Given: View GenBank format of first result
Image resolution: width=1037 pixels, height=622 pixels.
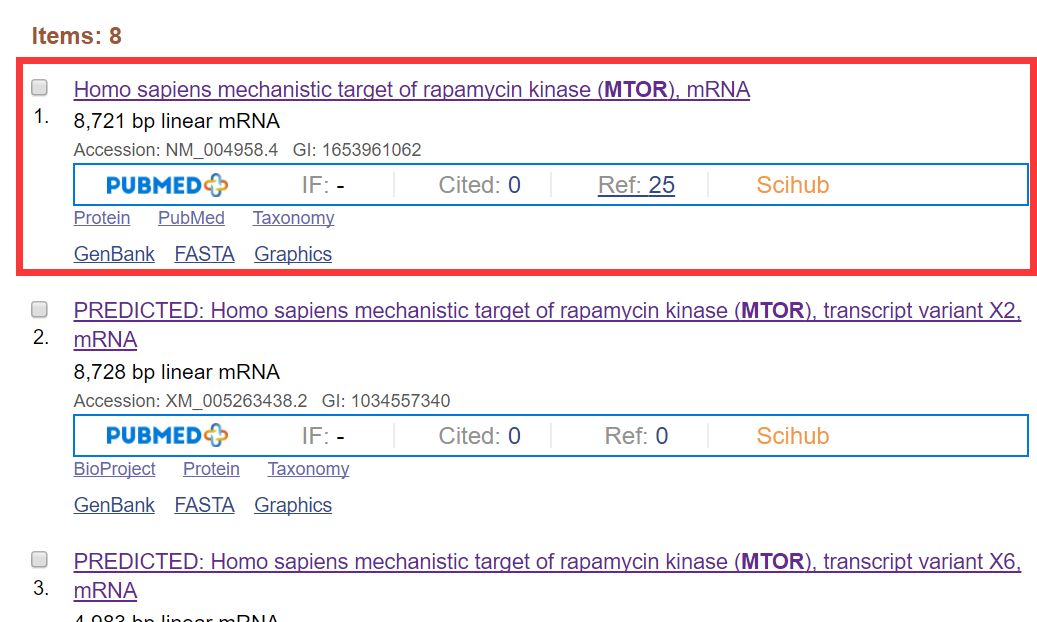Looking at the screenshot, I should [114, 254].
